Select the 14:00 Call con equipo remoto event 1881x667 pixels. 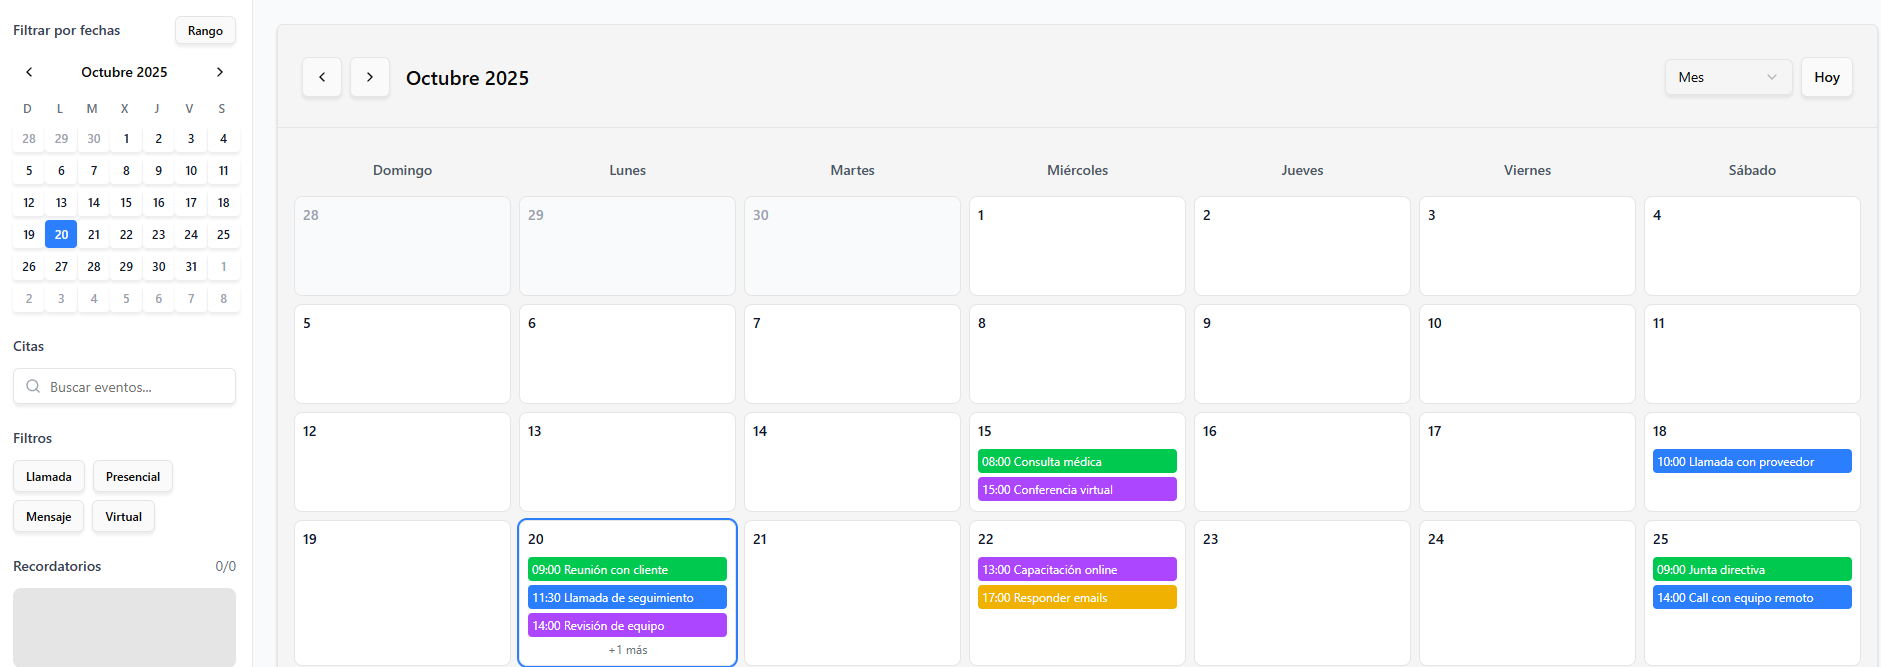[1751, 598]
